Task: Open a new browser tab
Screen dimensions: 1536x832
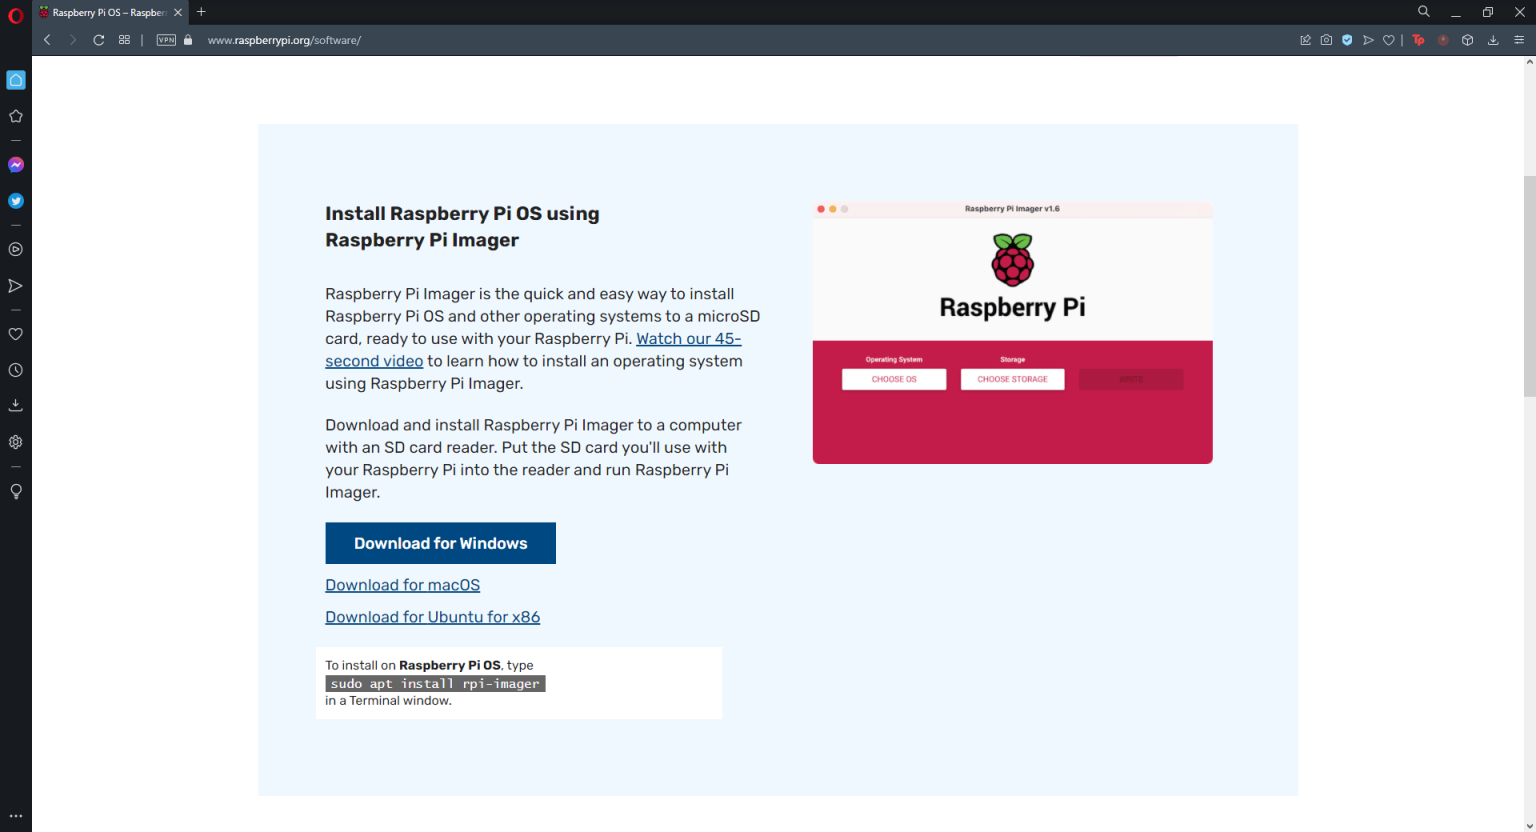Action: point(202,12)
